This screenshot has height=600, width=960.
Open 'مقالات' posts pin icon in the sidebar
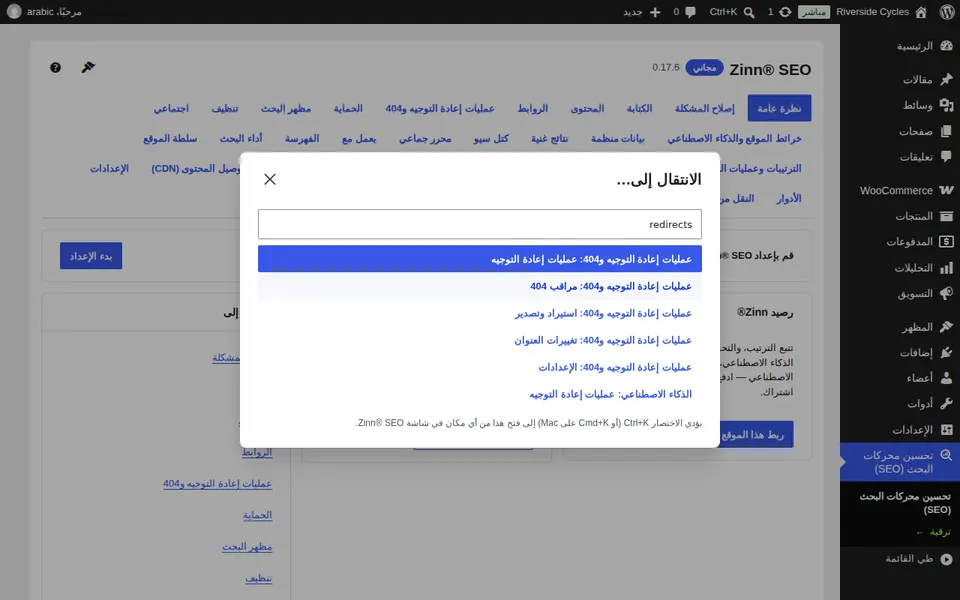tap(946, 79)
